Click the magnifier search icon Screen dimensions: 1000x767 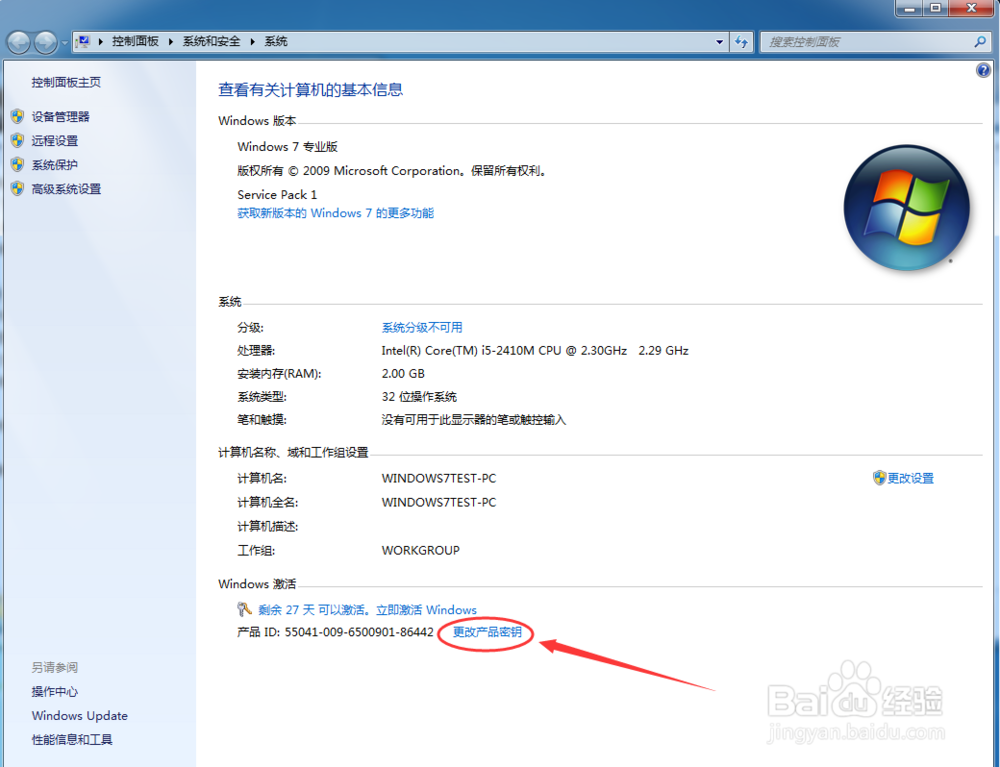tap(980, 42)
